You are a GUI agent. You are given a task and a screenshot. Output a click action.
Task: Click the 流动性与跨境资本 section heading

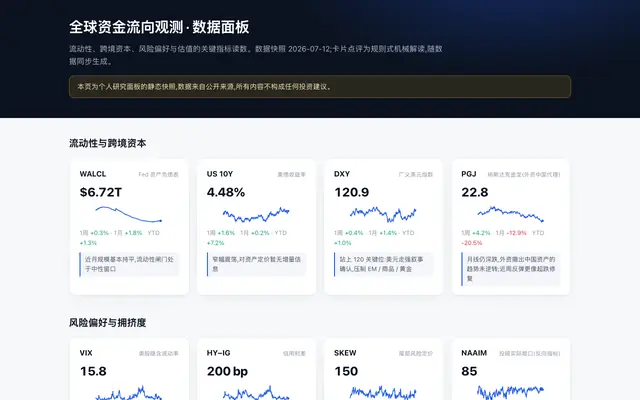[x=107, y=143]
